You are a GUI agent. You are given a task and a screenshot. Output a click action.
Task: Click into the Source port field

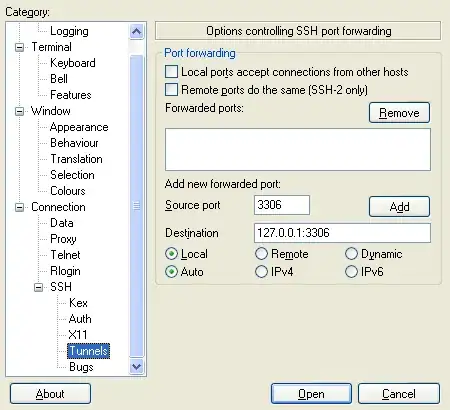[x=282, y=205]
